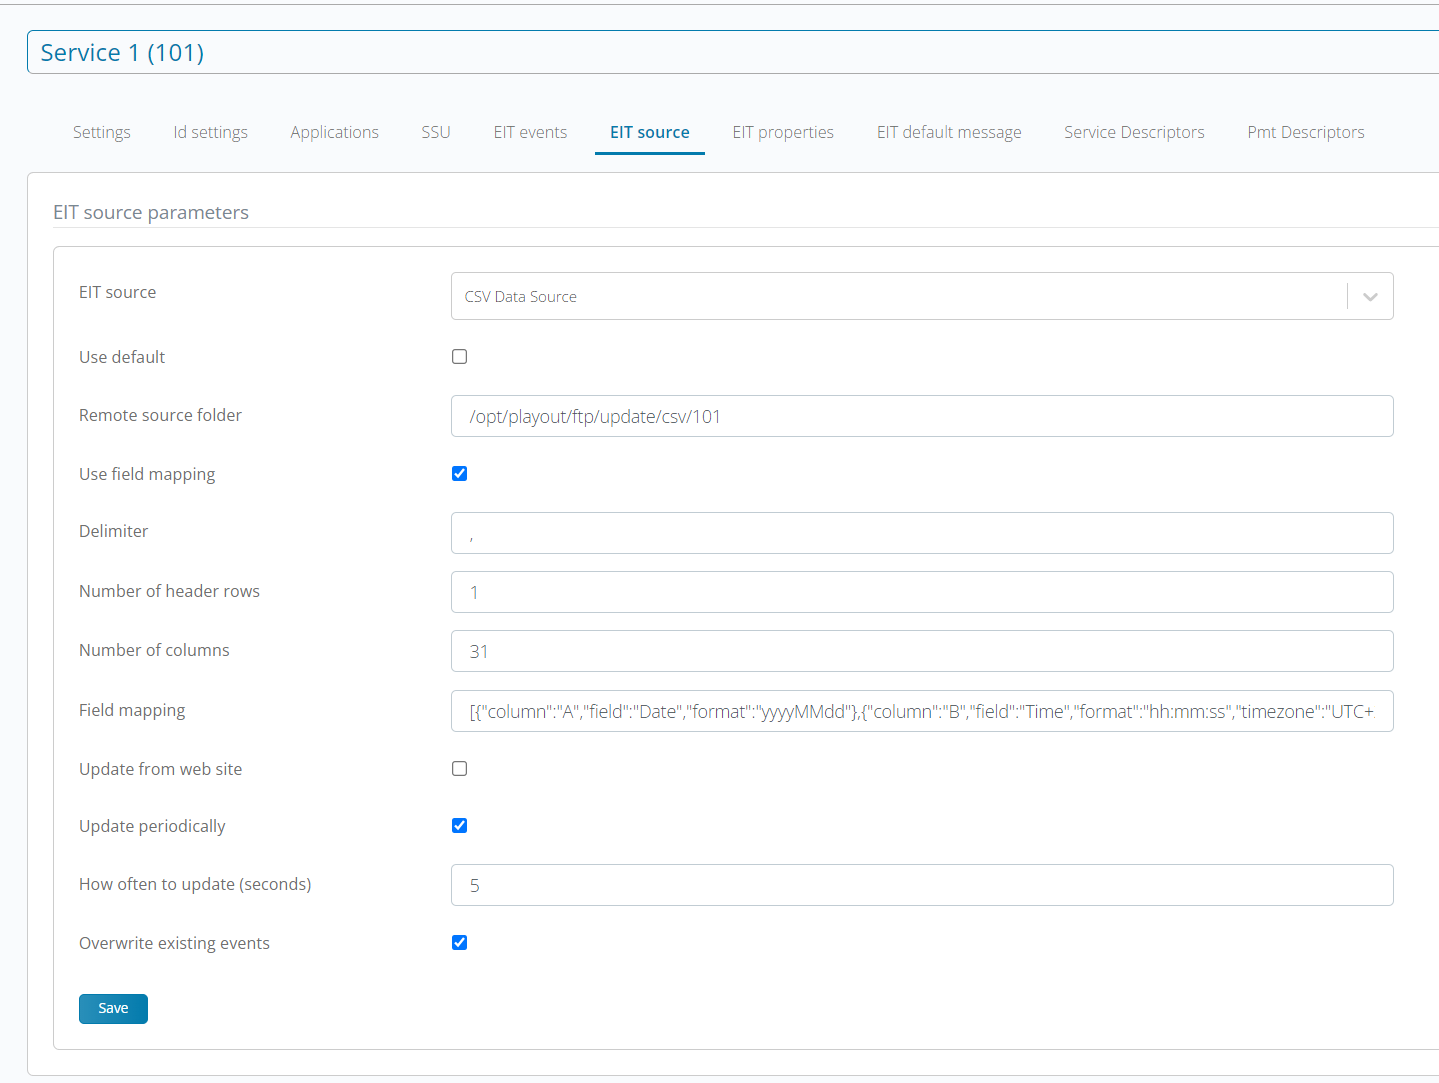Open the EIT default message tab

pyautogui.click(x=949, y=132)
